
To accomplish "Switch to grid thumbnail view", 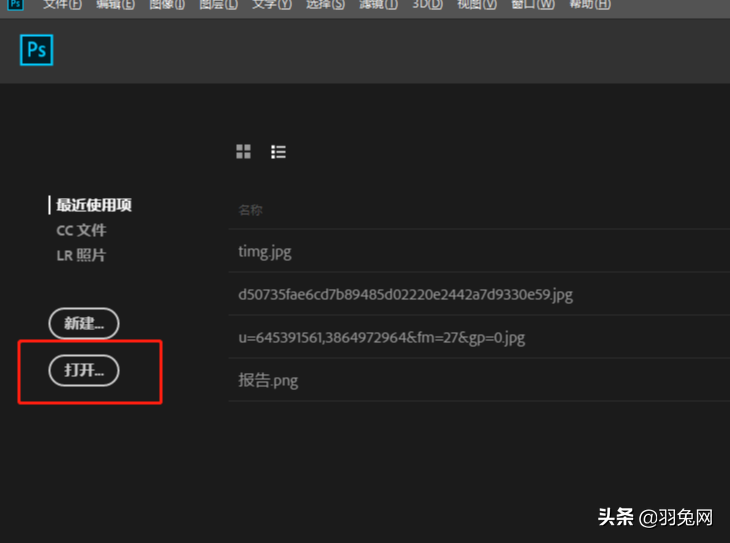I will tap(243, 151).
